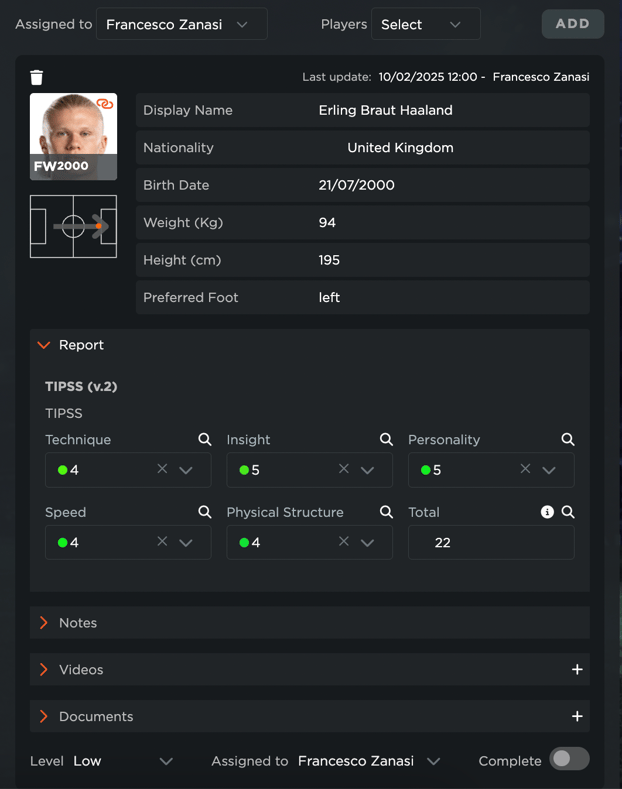
Task: Clear the Physical Structure rating
Action: click(x=344, y=542)
